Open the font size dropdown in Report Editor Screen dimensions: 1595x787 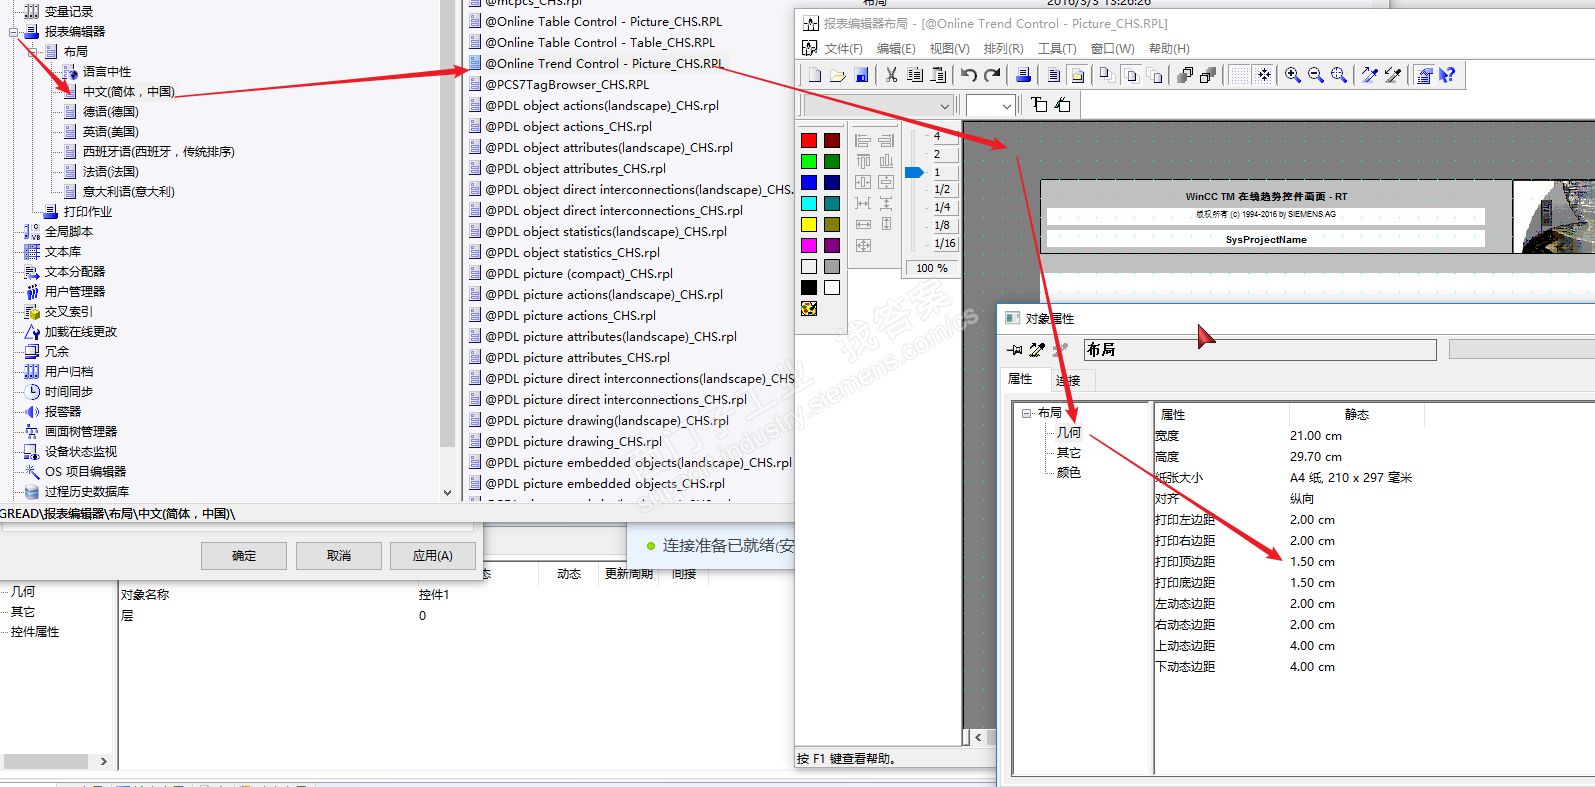(x=1007, y=105)
